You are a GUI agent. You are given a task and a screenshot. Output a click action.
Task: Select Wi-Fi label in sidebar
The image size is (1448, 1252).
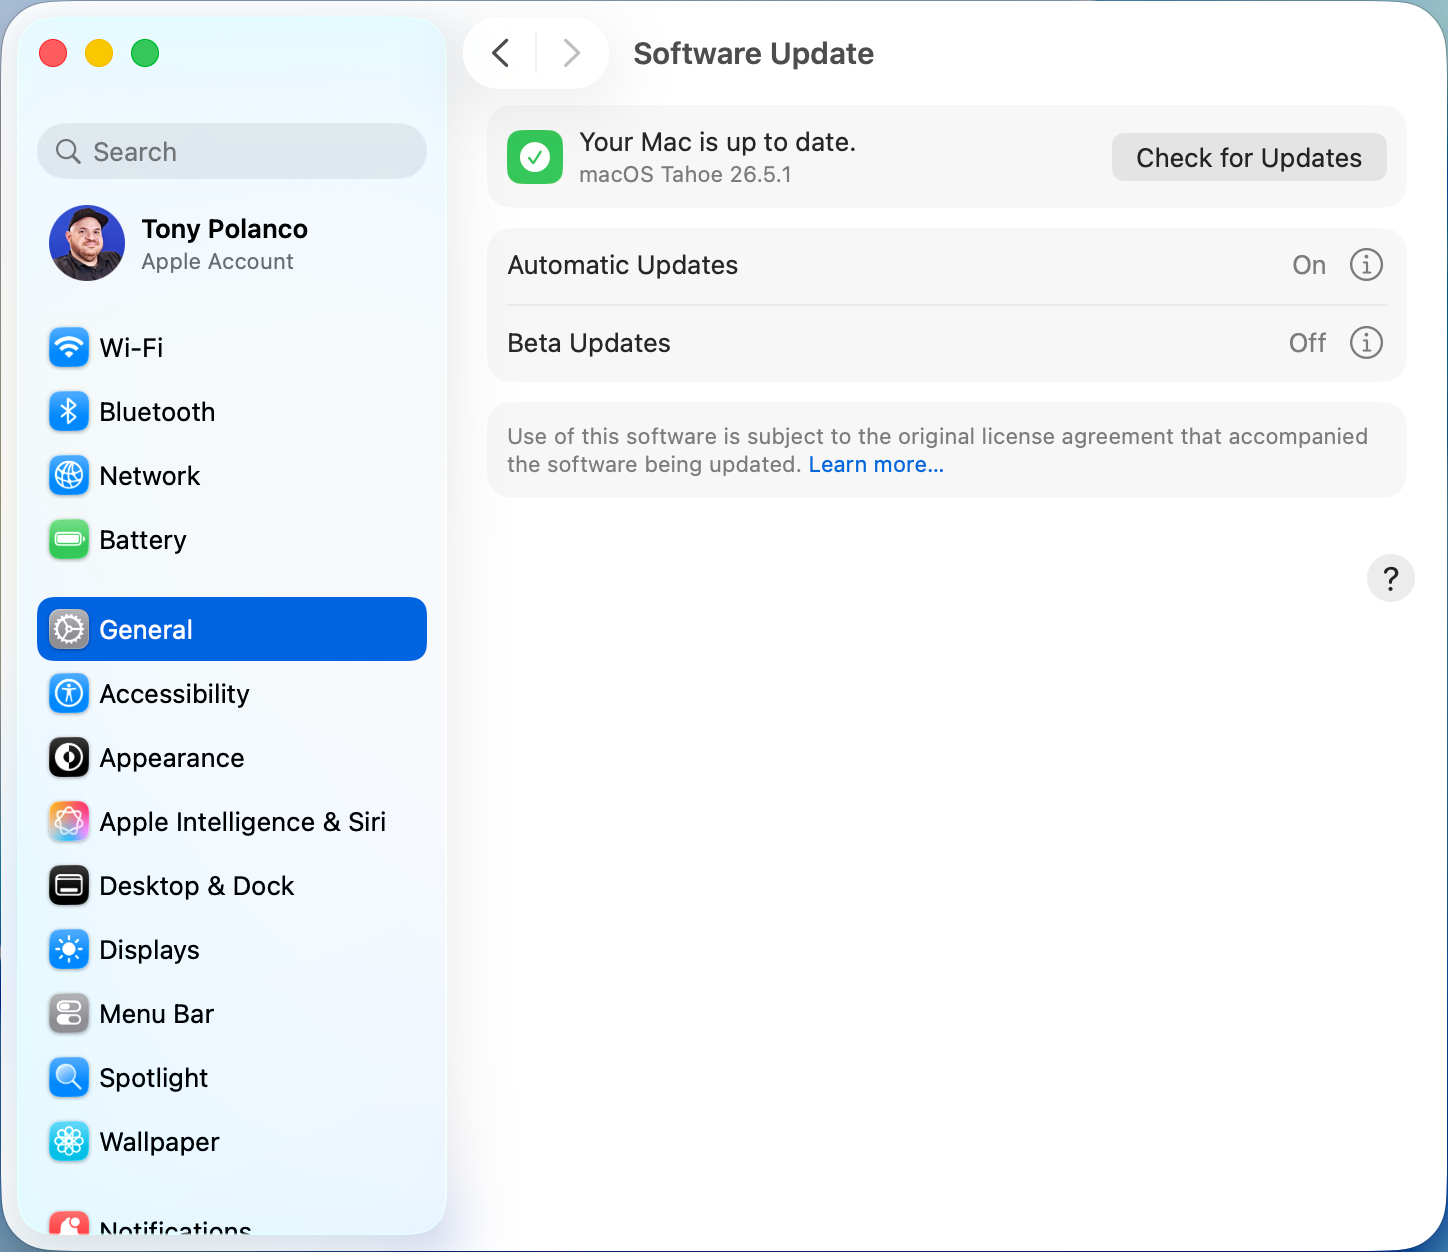[131, 347]
